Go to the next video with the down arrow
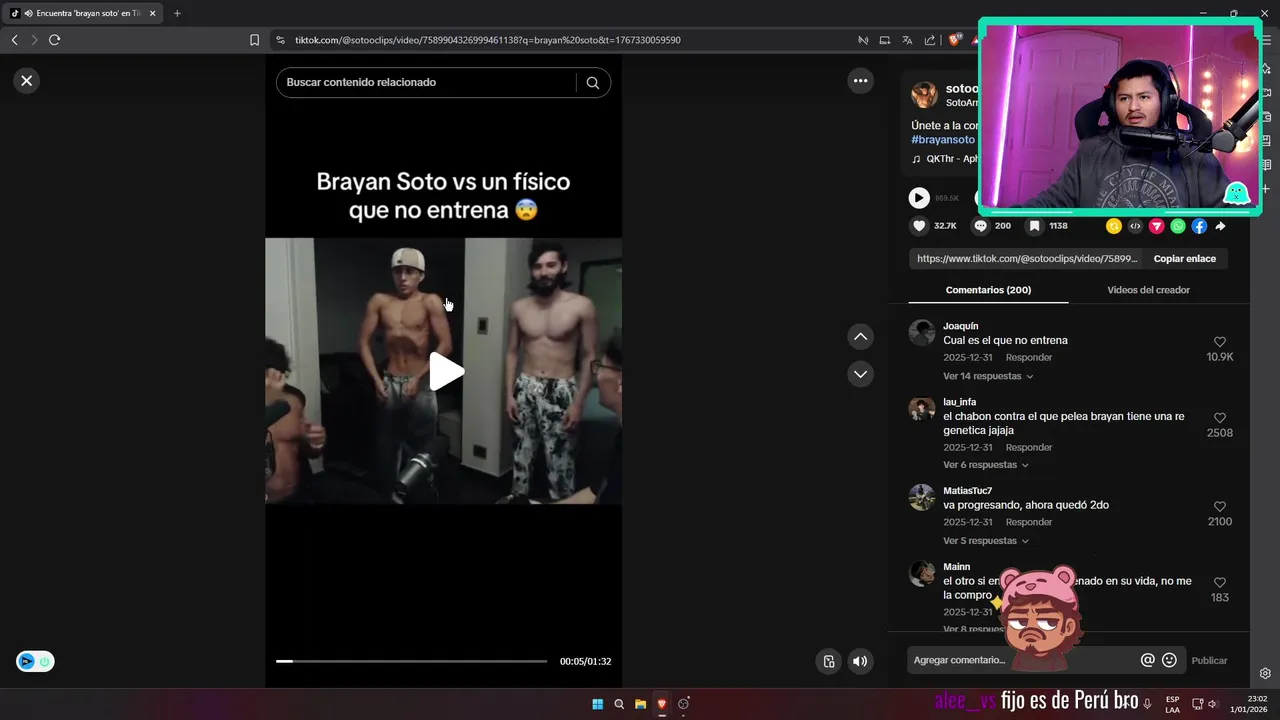This screenshot has height=720, width=1280. pos(860,374)
